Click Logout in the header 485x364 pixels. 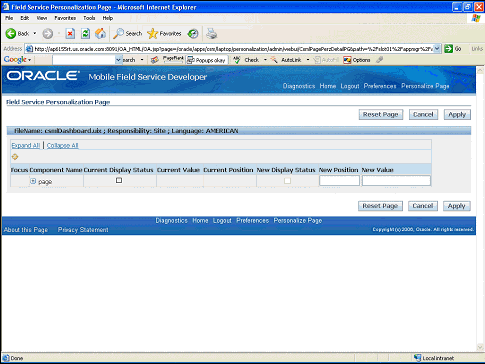pos(350,86)
